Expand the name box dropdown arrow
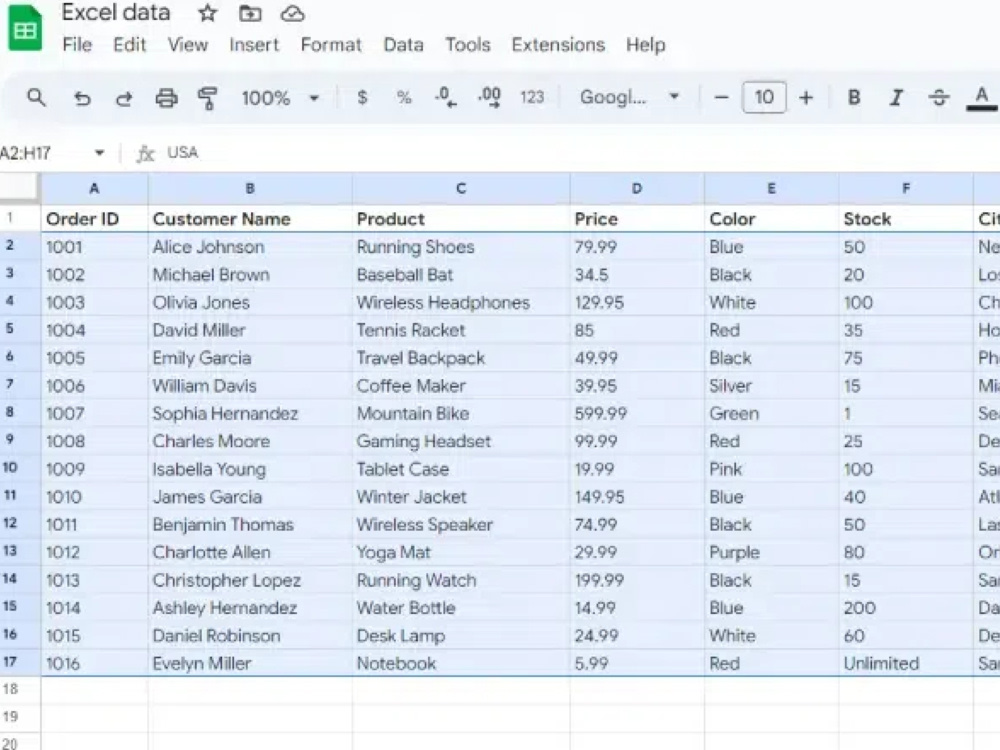This screenshot has width=1000, height=750. (x=99, y=153)
